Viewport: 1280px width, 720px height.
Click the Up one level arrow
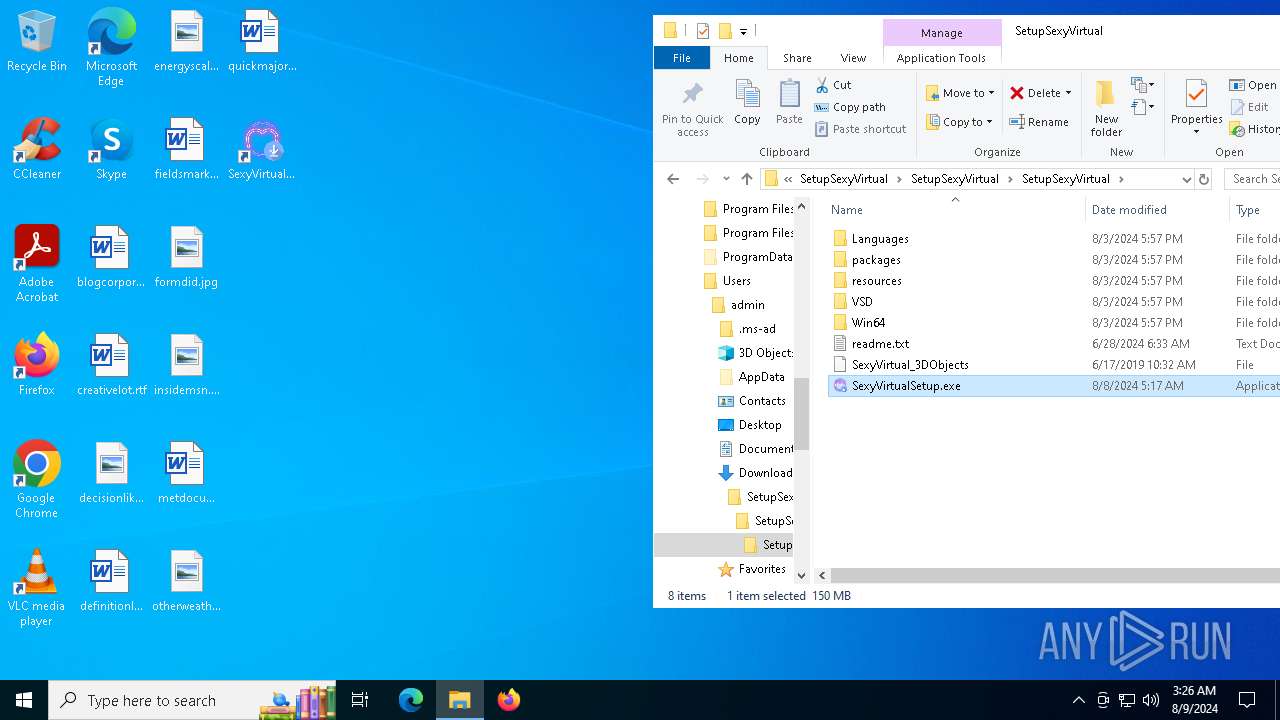747,179
